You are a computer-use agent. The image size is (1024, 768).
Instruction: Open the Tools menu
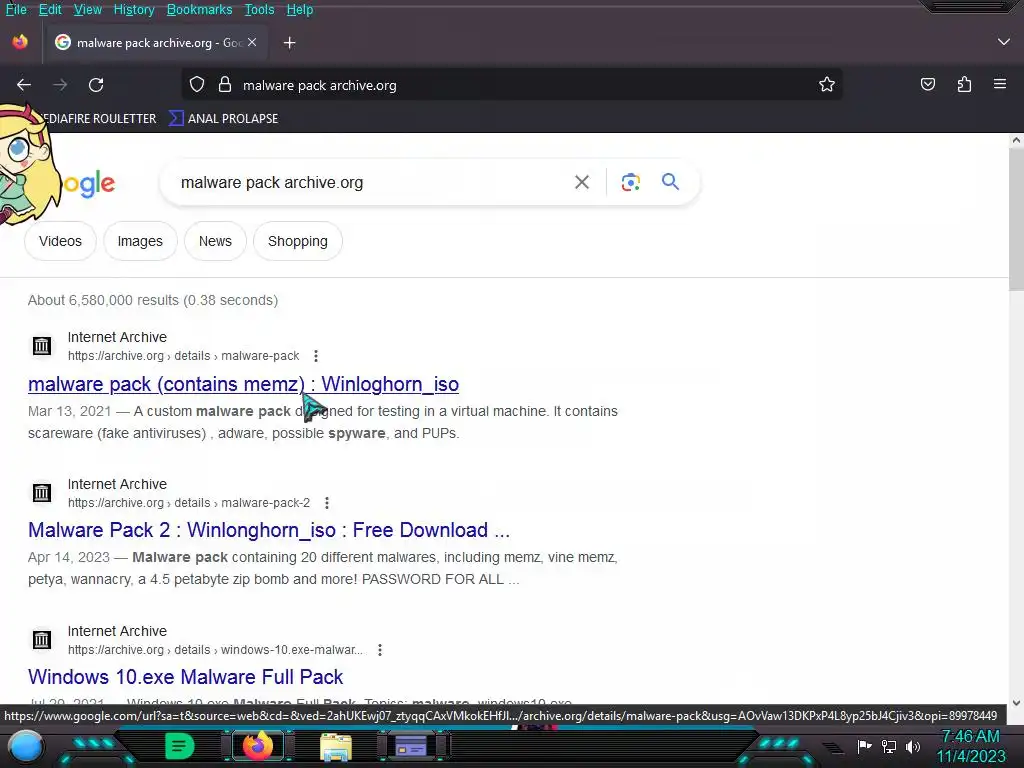click(259, 10)
